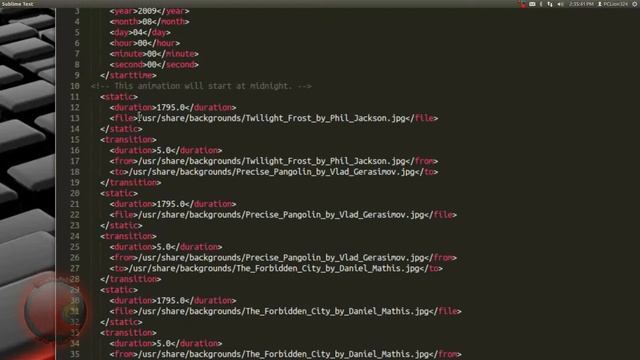Click the clock in the top panel

coord(581,4)
